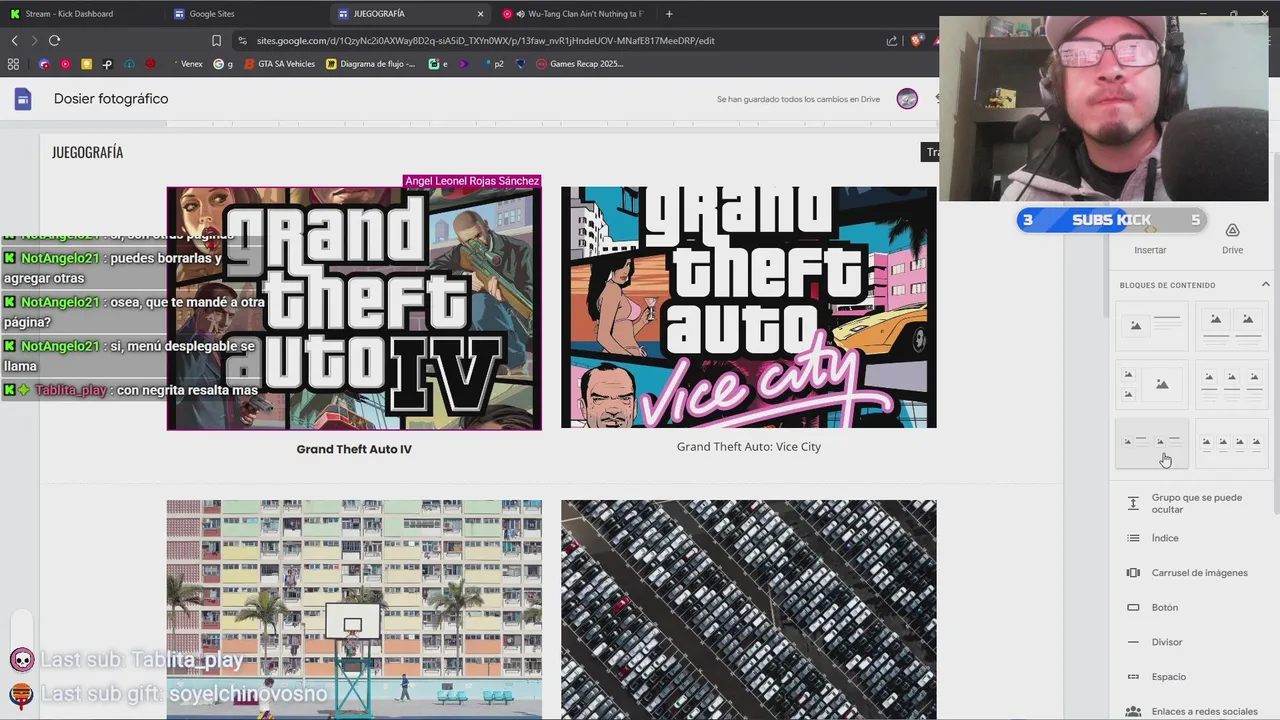Go back with the browser arrow

click(14, 41)
